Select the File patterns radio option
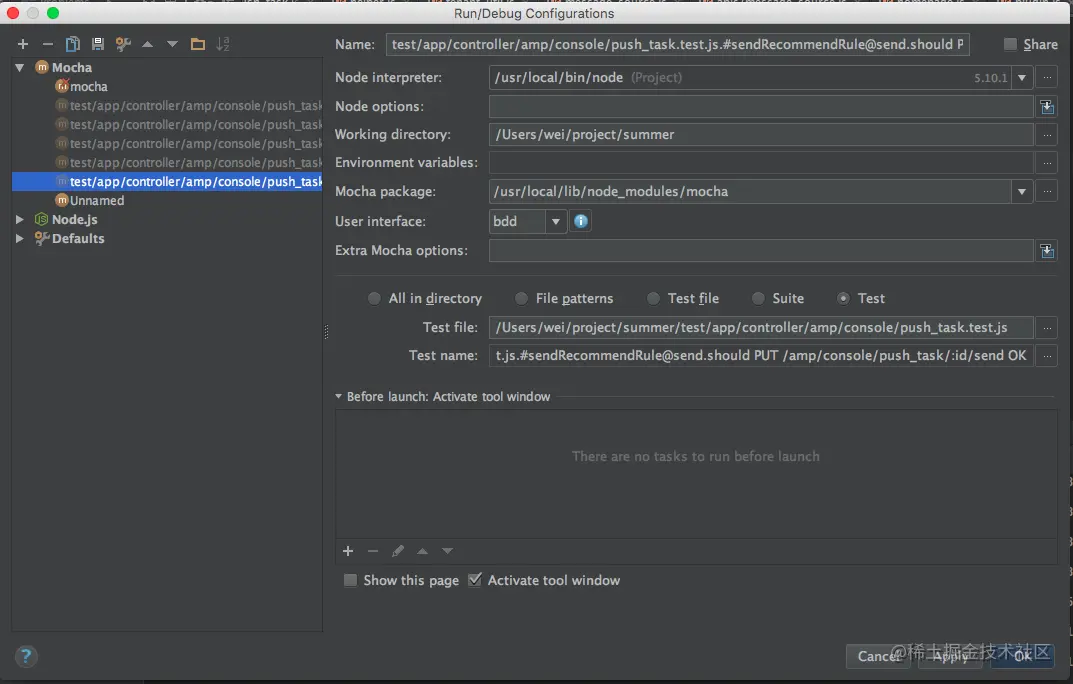The image size is (1073, 684). (x=521, y=298)
